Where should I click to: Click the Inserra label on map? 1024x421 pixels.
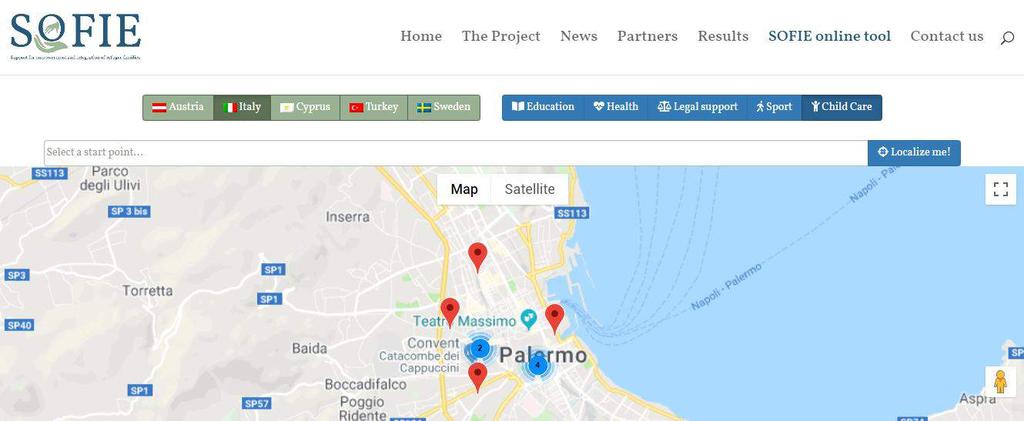click(347, 217)
